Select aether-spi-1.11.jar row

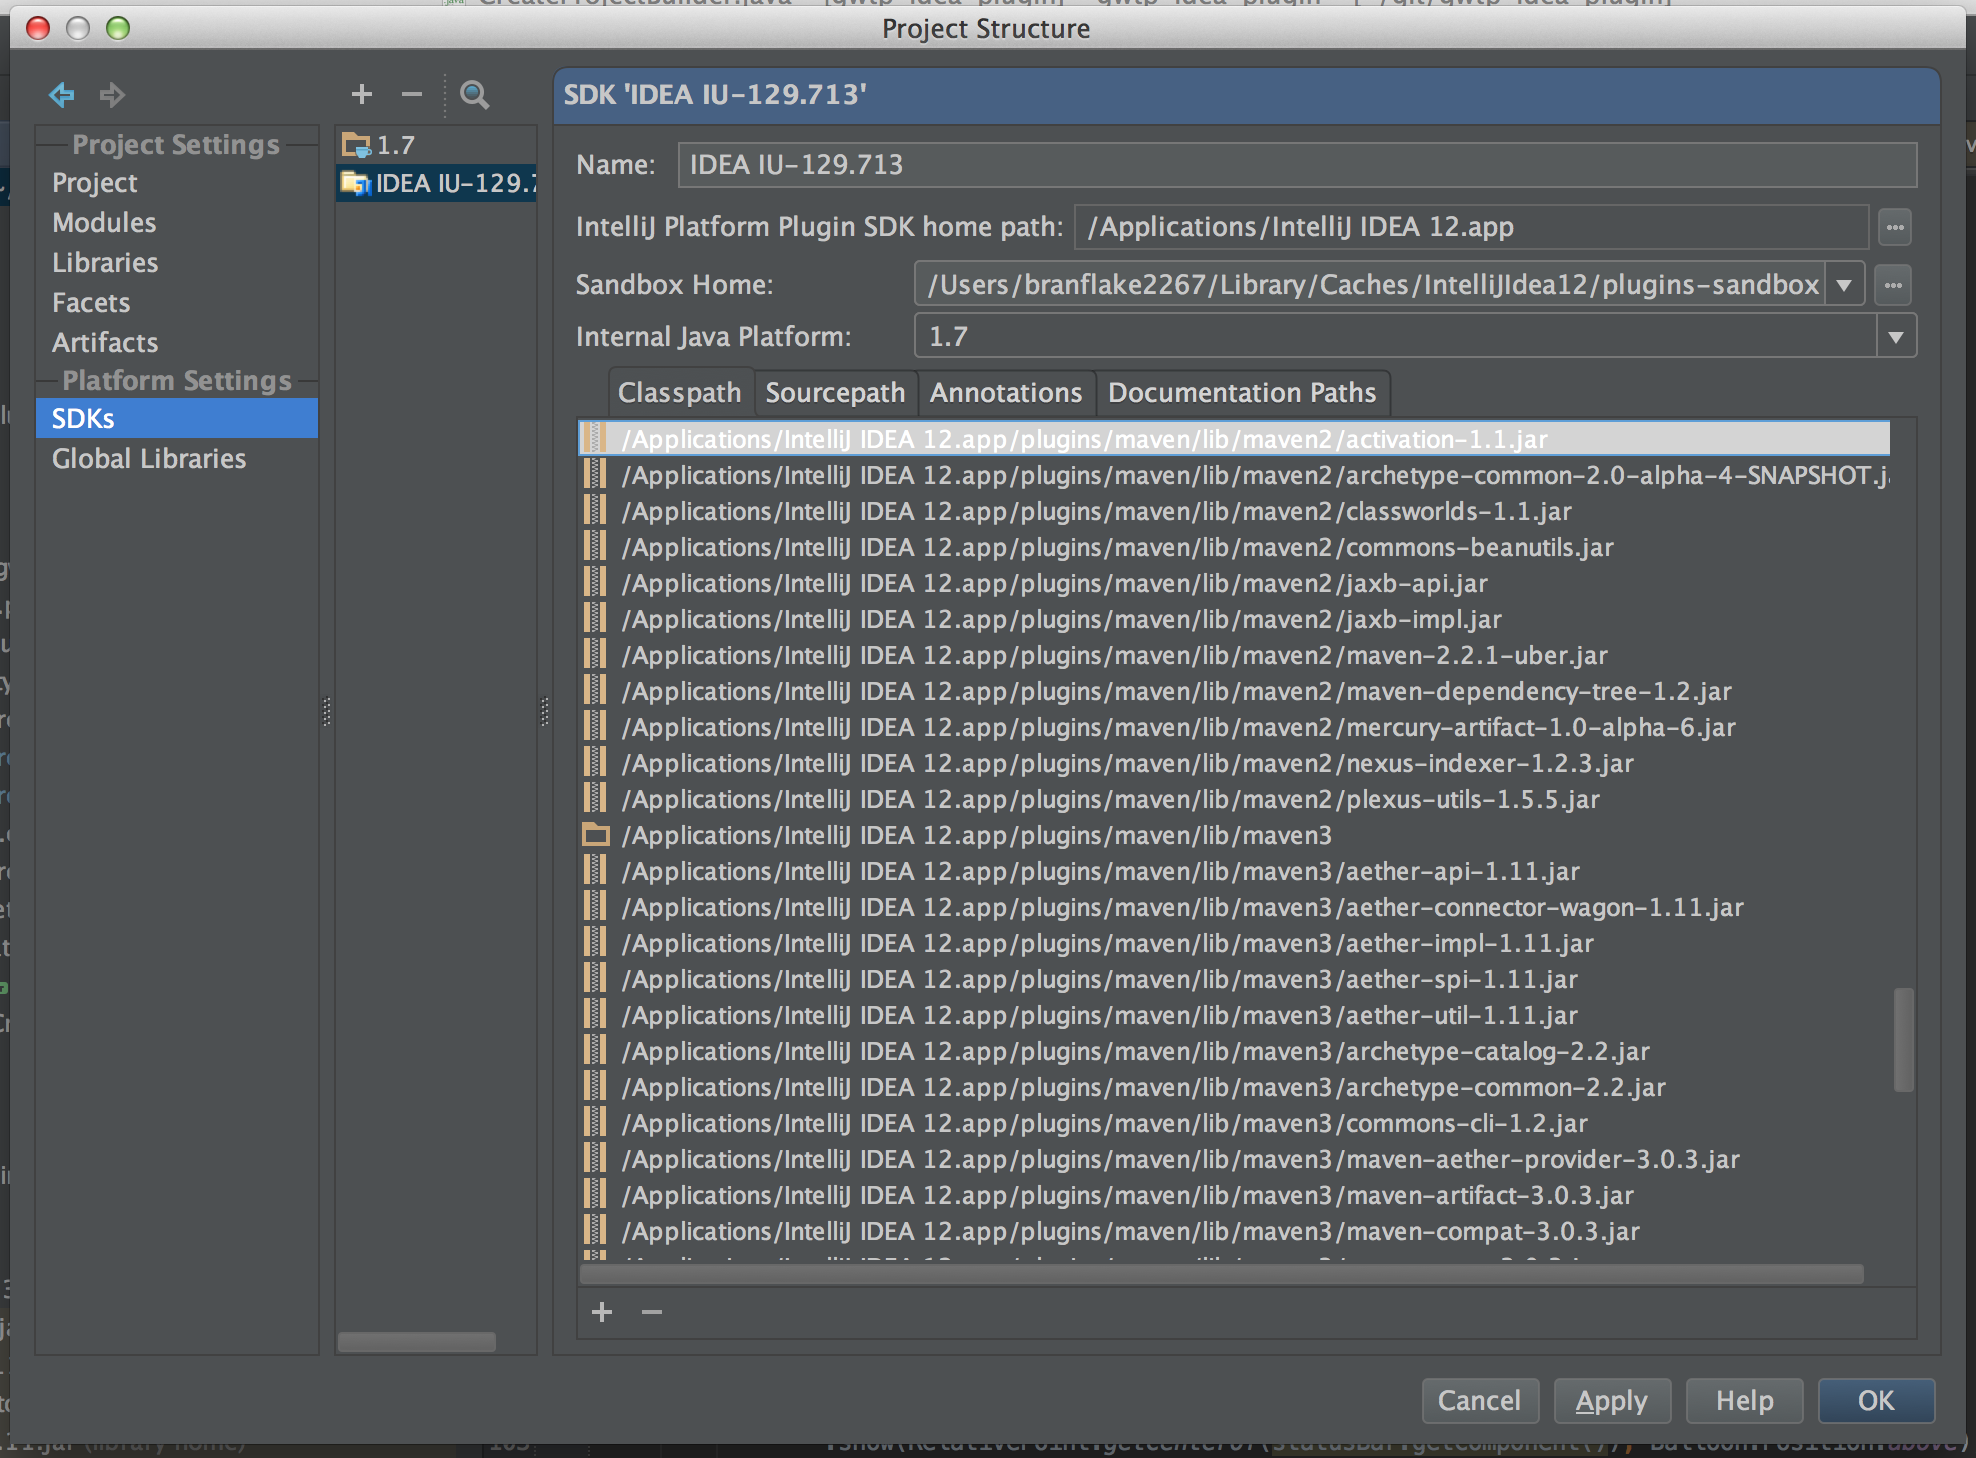(1234, 979)
